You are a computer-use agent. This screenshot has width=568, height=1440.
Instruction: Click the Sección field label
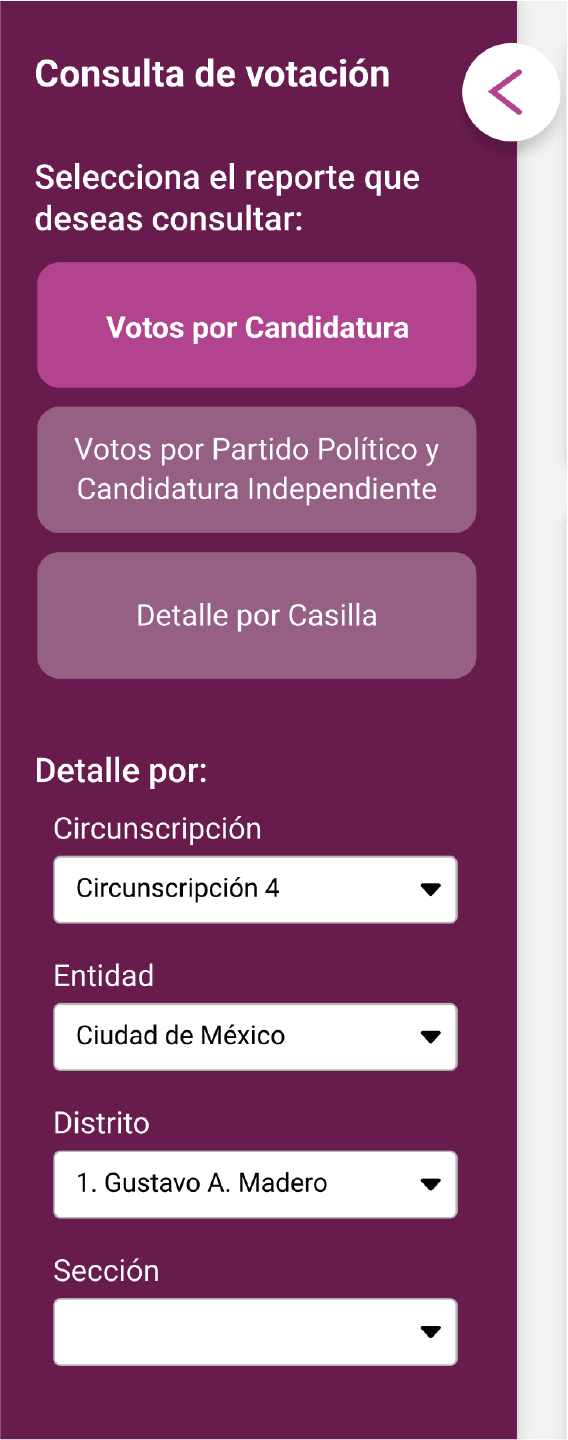106,1271
